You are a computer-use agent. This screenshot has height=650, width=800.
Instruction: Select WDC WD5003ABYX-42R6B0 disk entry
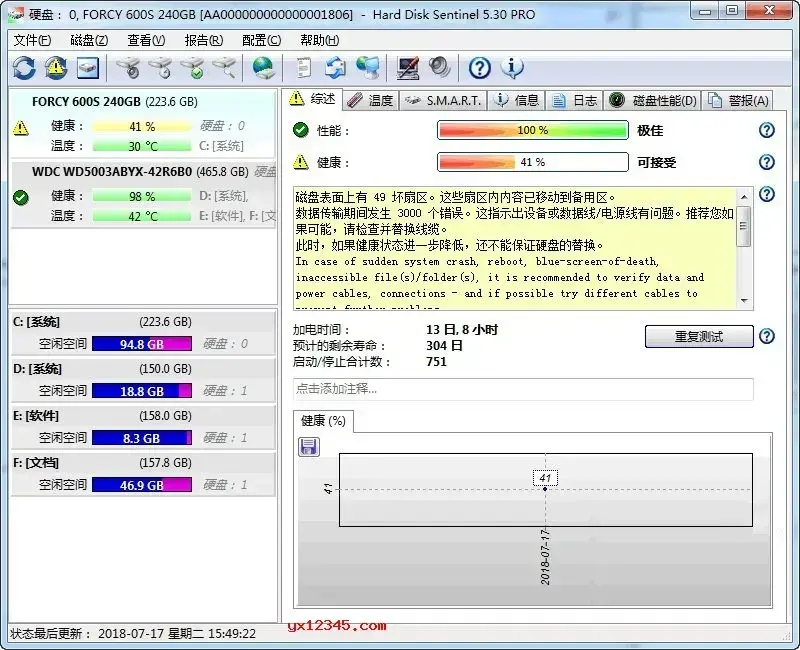coord(143,194)
